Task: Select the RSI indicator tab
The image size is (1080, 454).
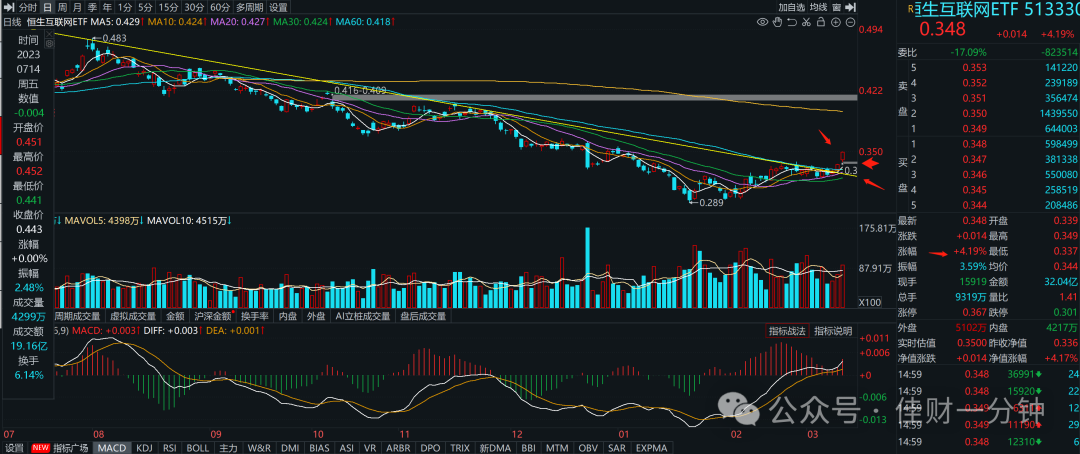Action: coord(171,448)
